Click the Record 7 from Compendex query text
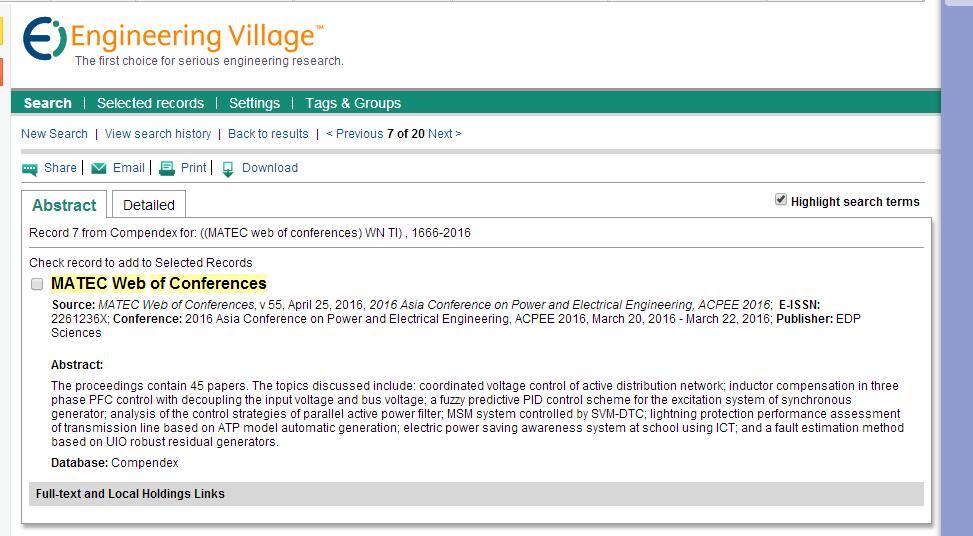This screenshot has width=973, height=536. (x=250, y=233)
